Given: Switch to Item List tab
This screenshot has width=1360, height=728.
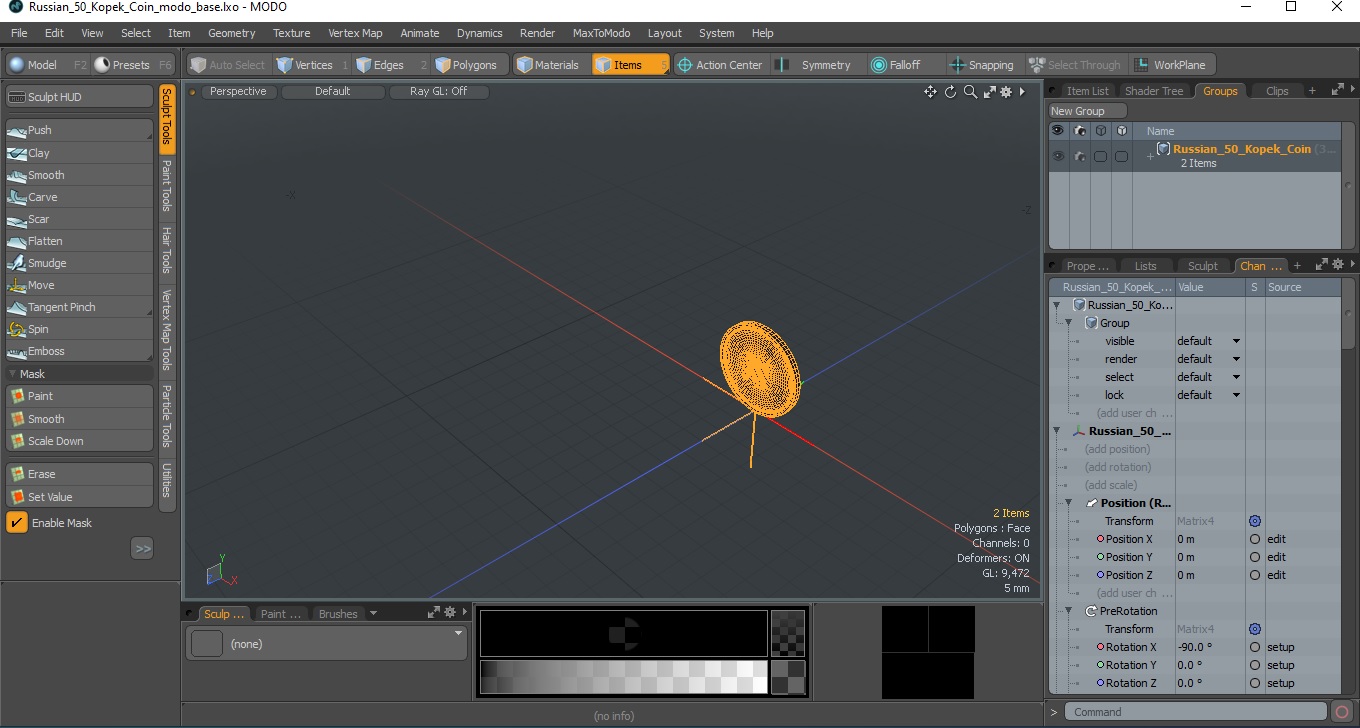Looking at the screenshot, I should (x=1087, y=91).
